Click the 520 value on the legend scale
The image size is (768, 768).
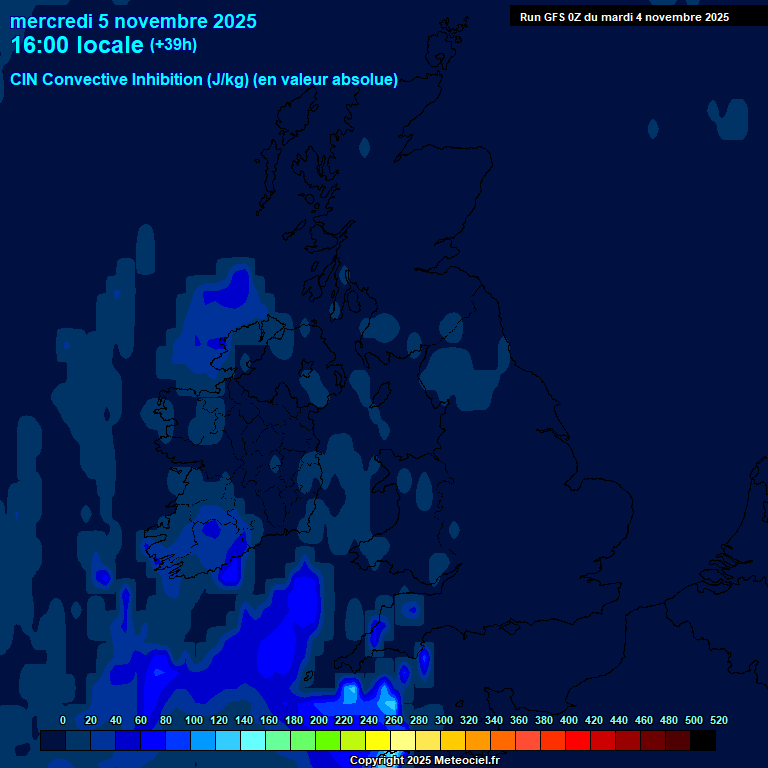pyautogui.click(x=719, y=720)
